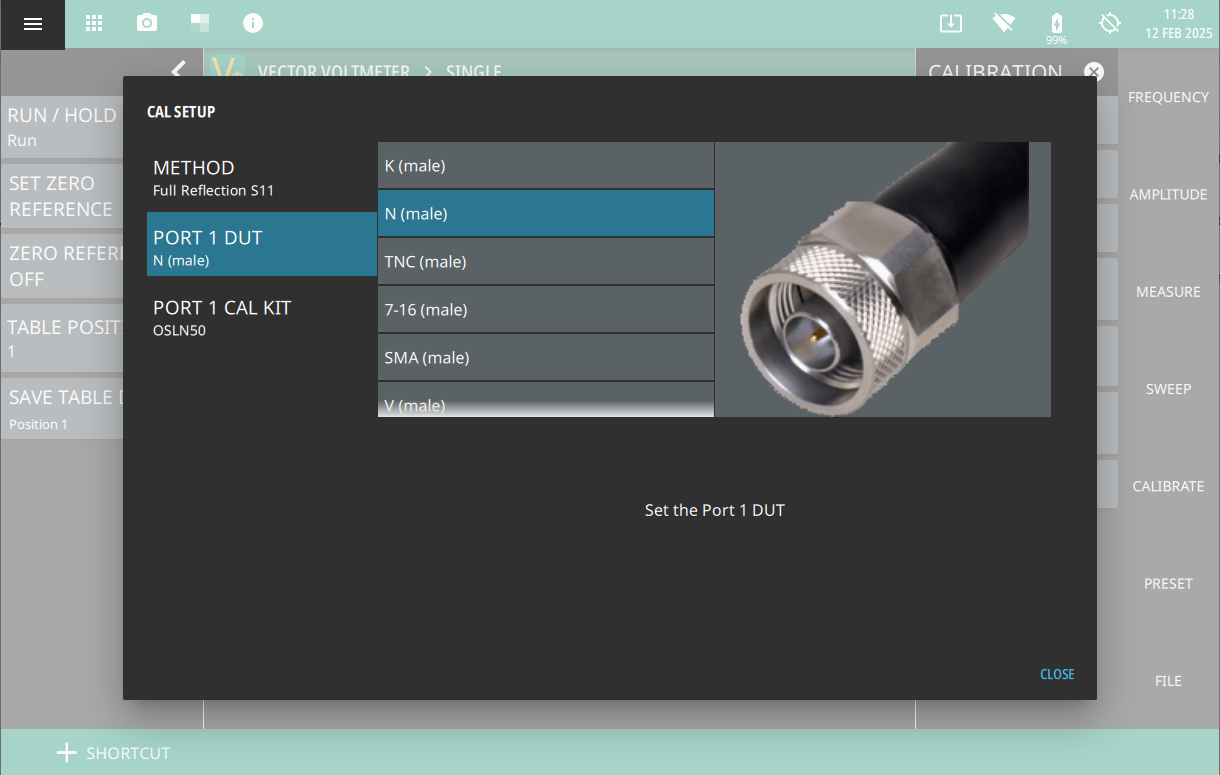Choose K (male) connector type
Viewport: 1220px width, 775px height.
pyautogui.click(x=545, y=166)
